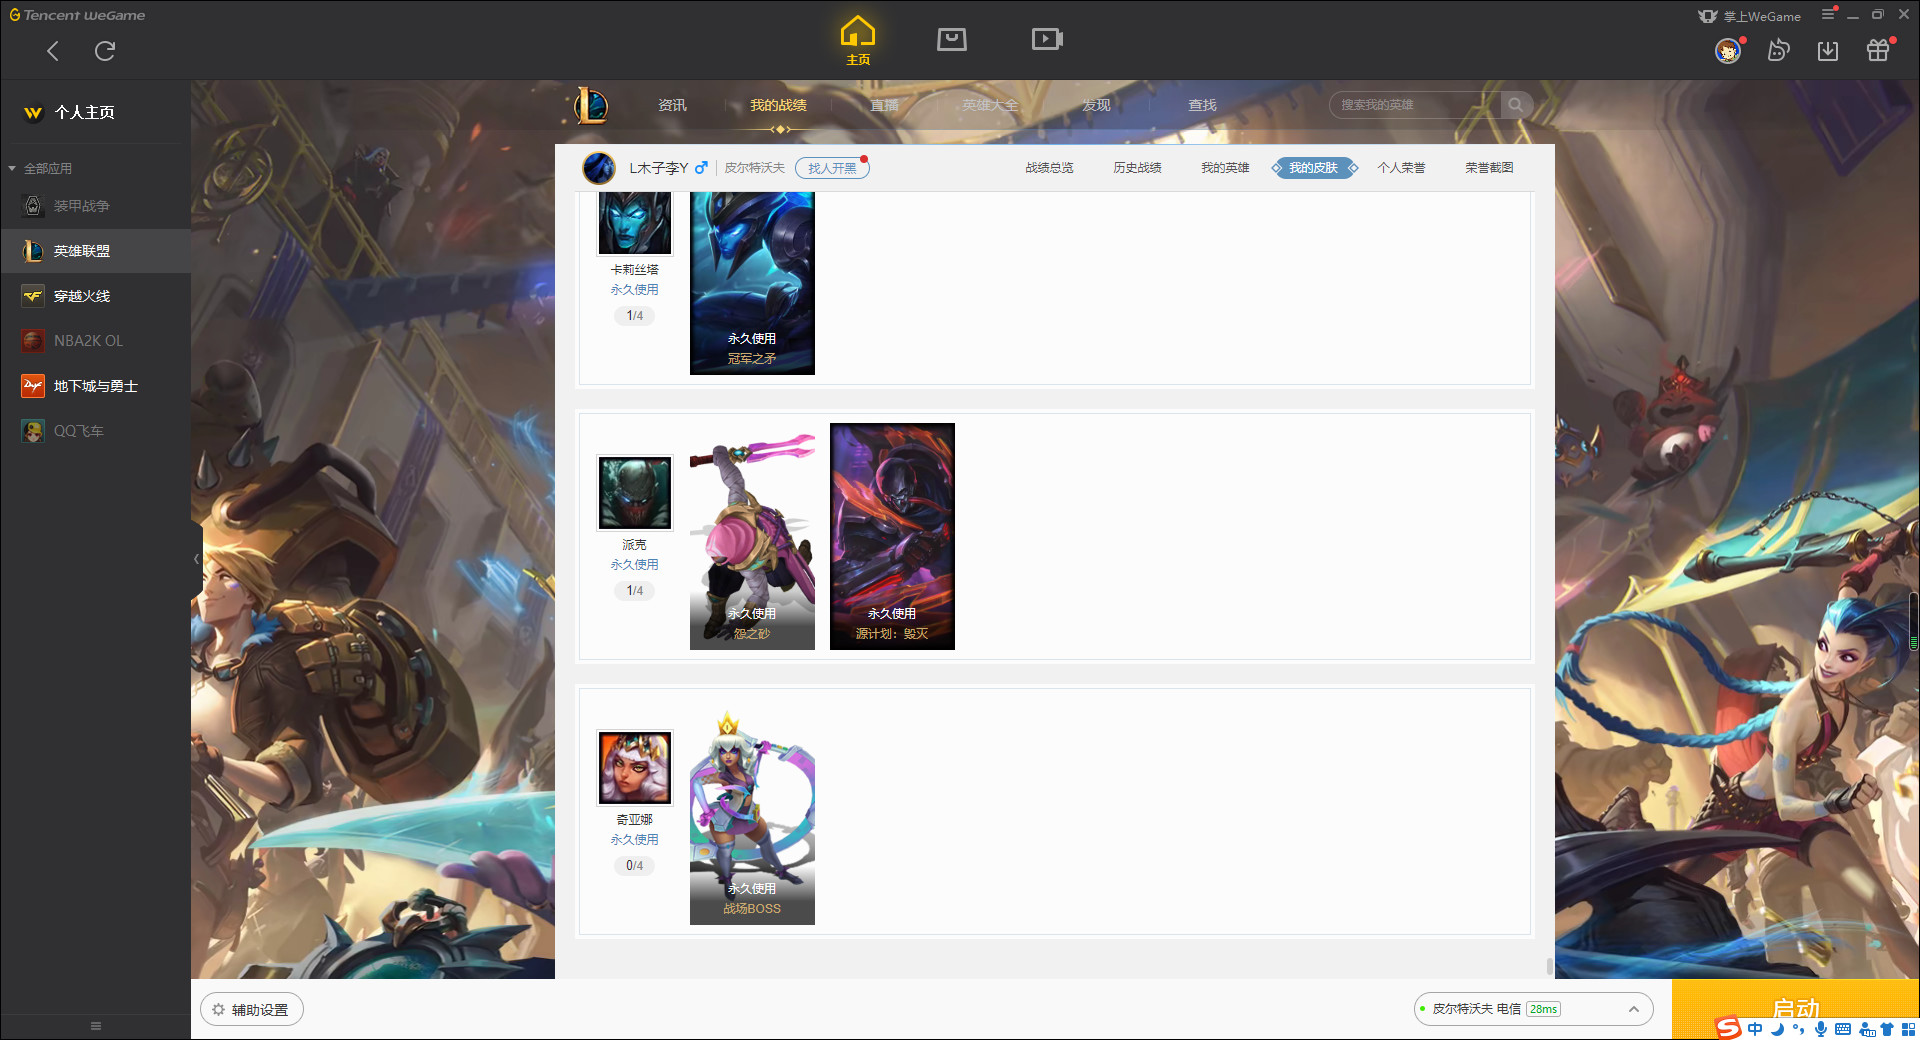1920x1040 pixels.
Task: Open the 查找 tab
Action: coord(1202,105)
